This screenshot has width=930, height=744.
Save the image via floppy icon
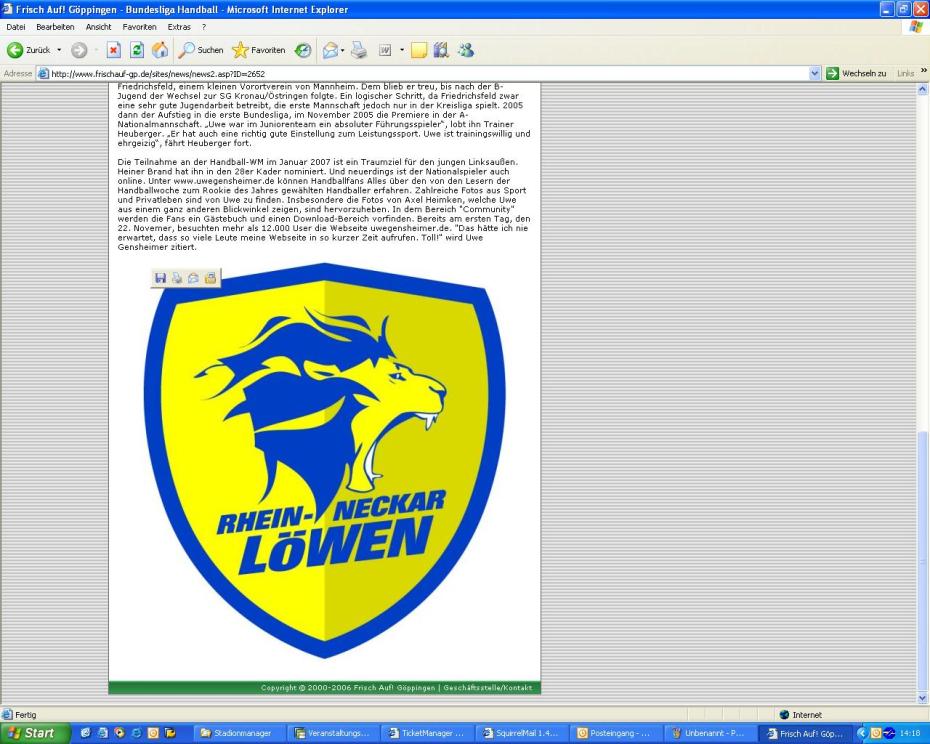point(160,278)
